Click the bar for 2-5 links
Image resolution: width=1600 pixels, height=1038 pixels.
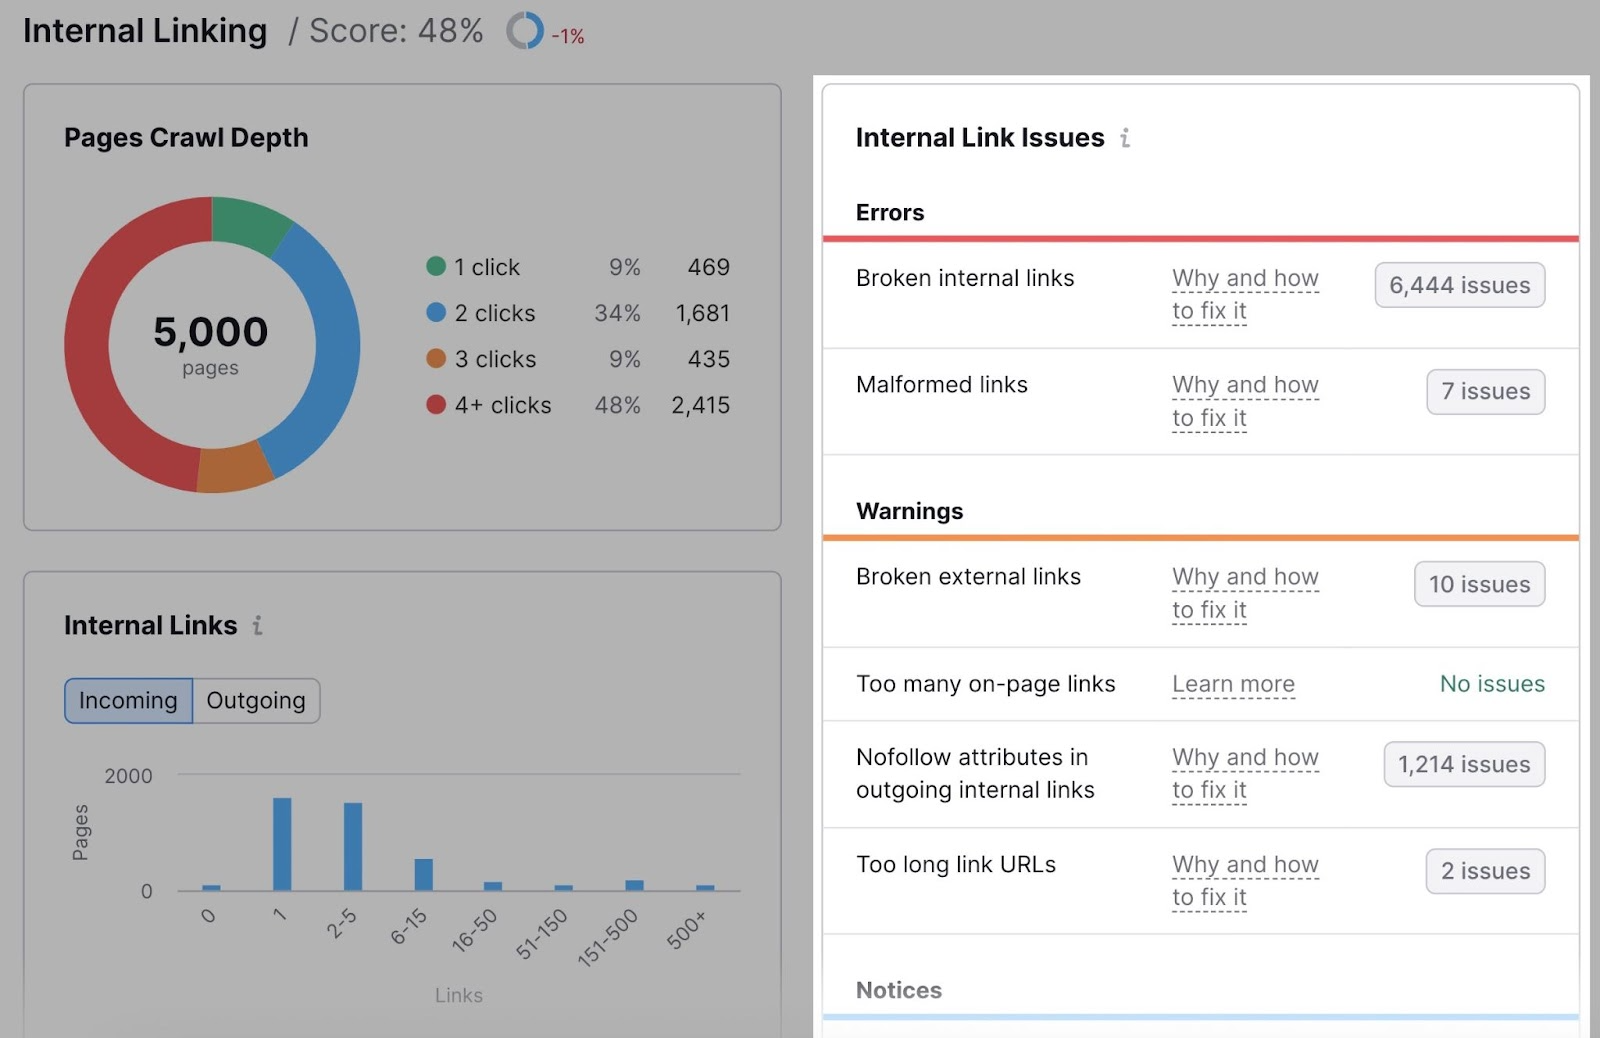[353, 846]
